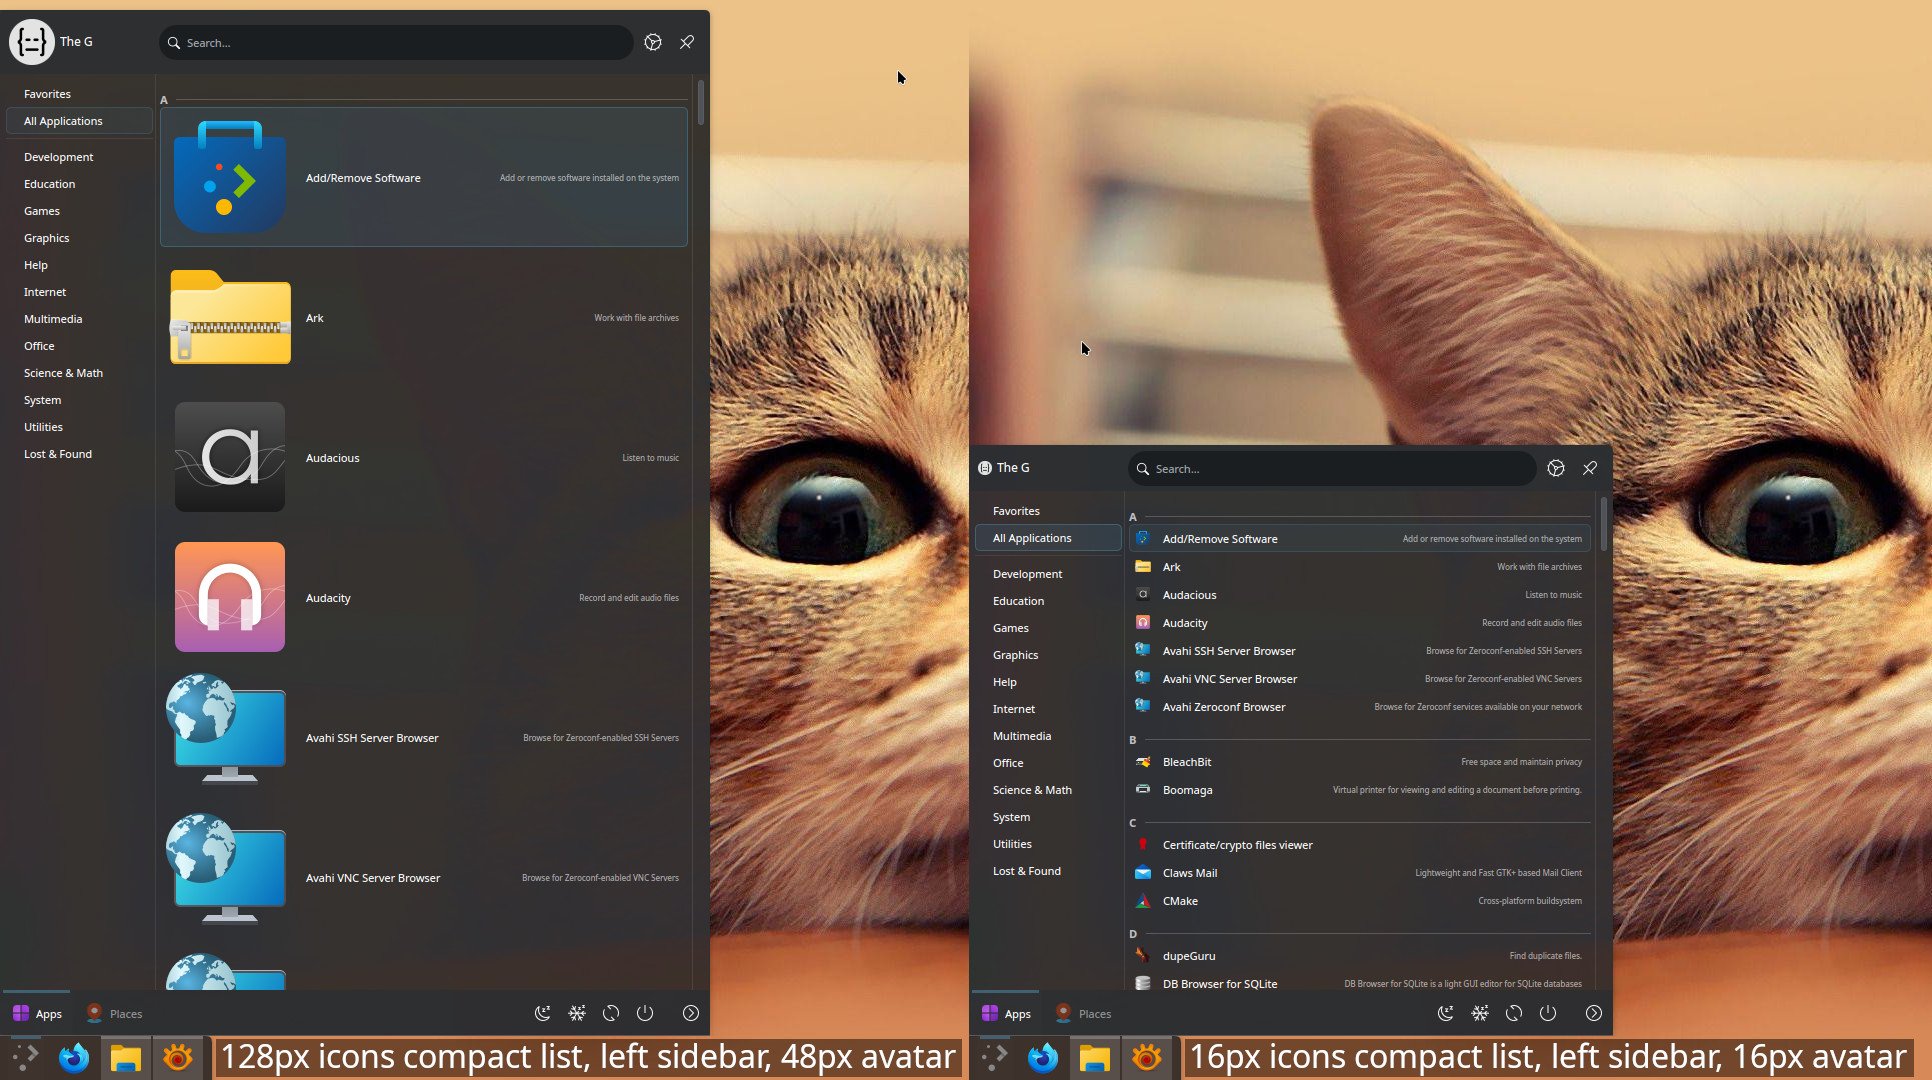Show more power options in the left launcher
Viewport: 1932px width, 1080px height.
[x=691, y=1013]
